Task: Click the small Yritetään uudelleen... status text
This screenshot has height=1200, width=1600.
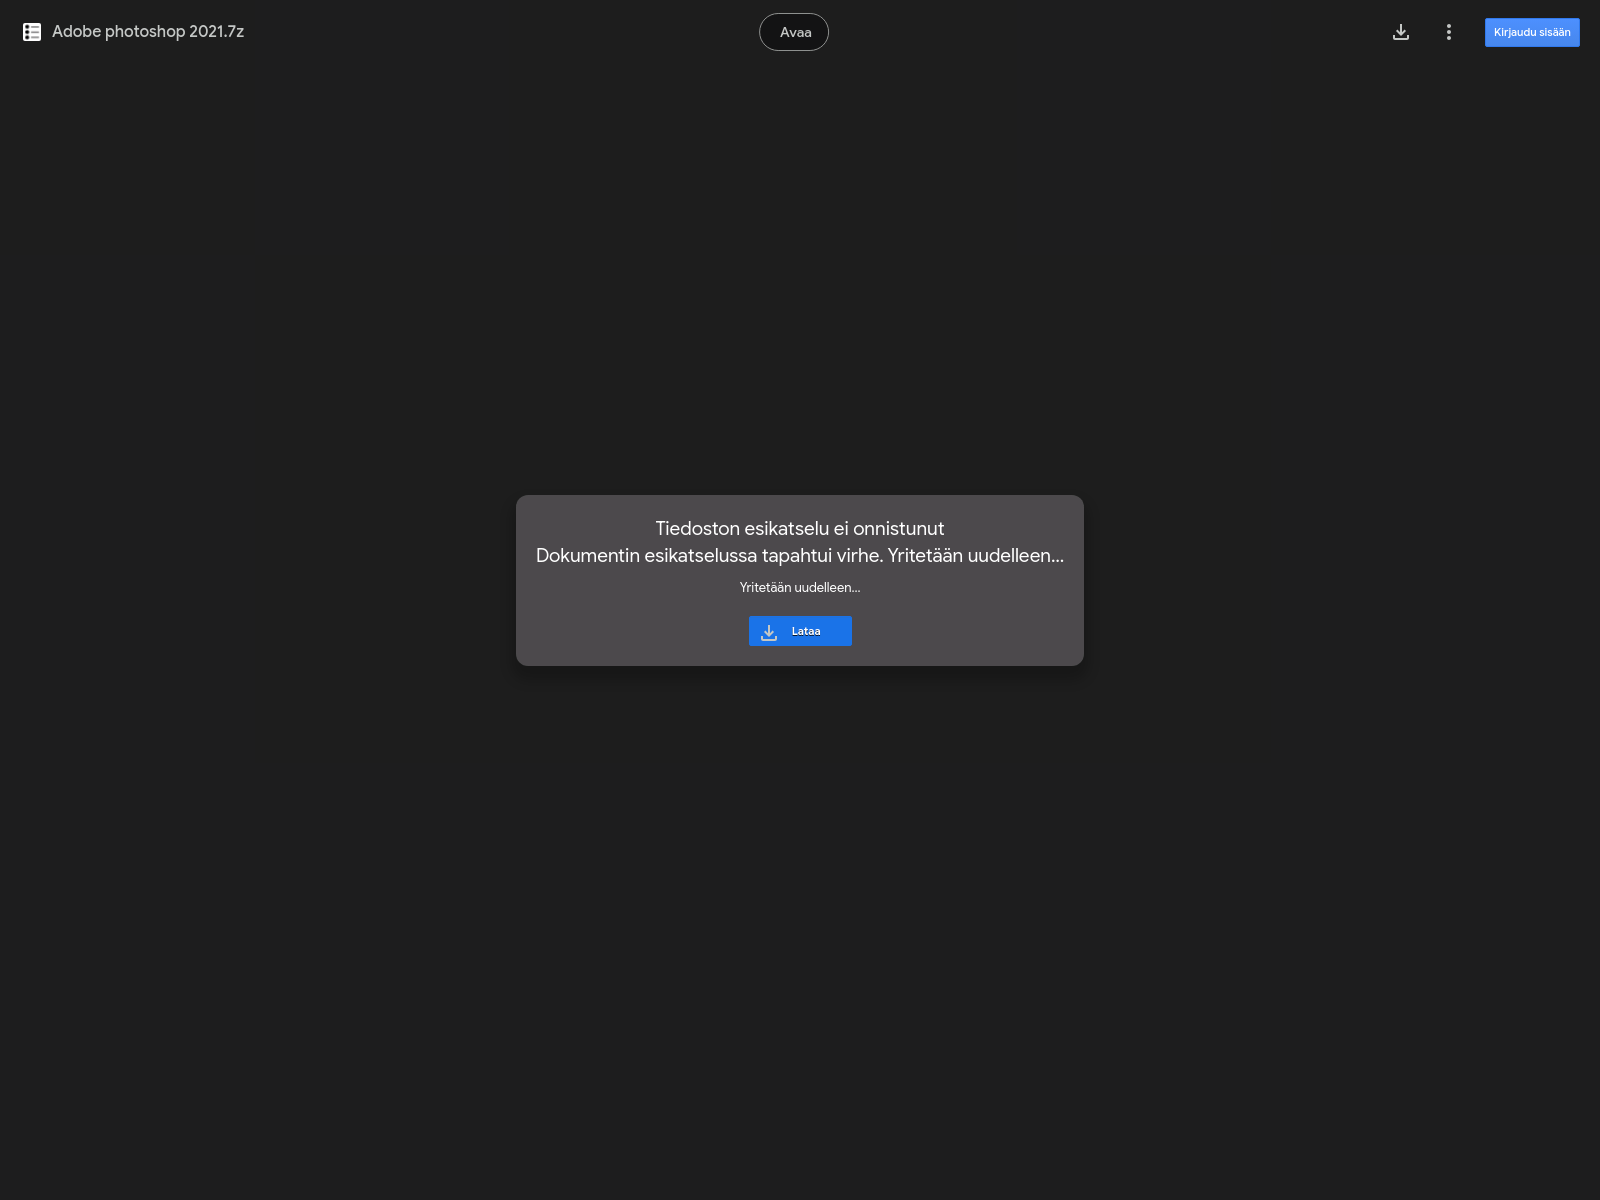Action: click(x=800, y=587)
